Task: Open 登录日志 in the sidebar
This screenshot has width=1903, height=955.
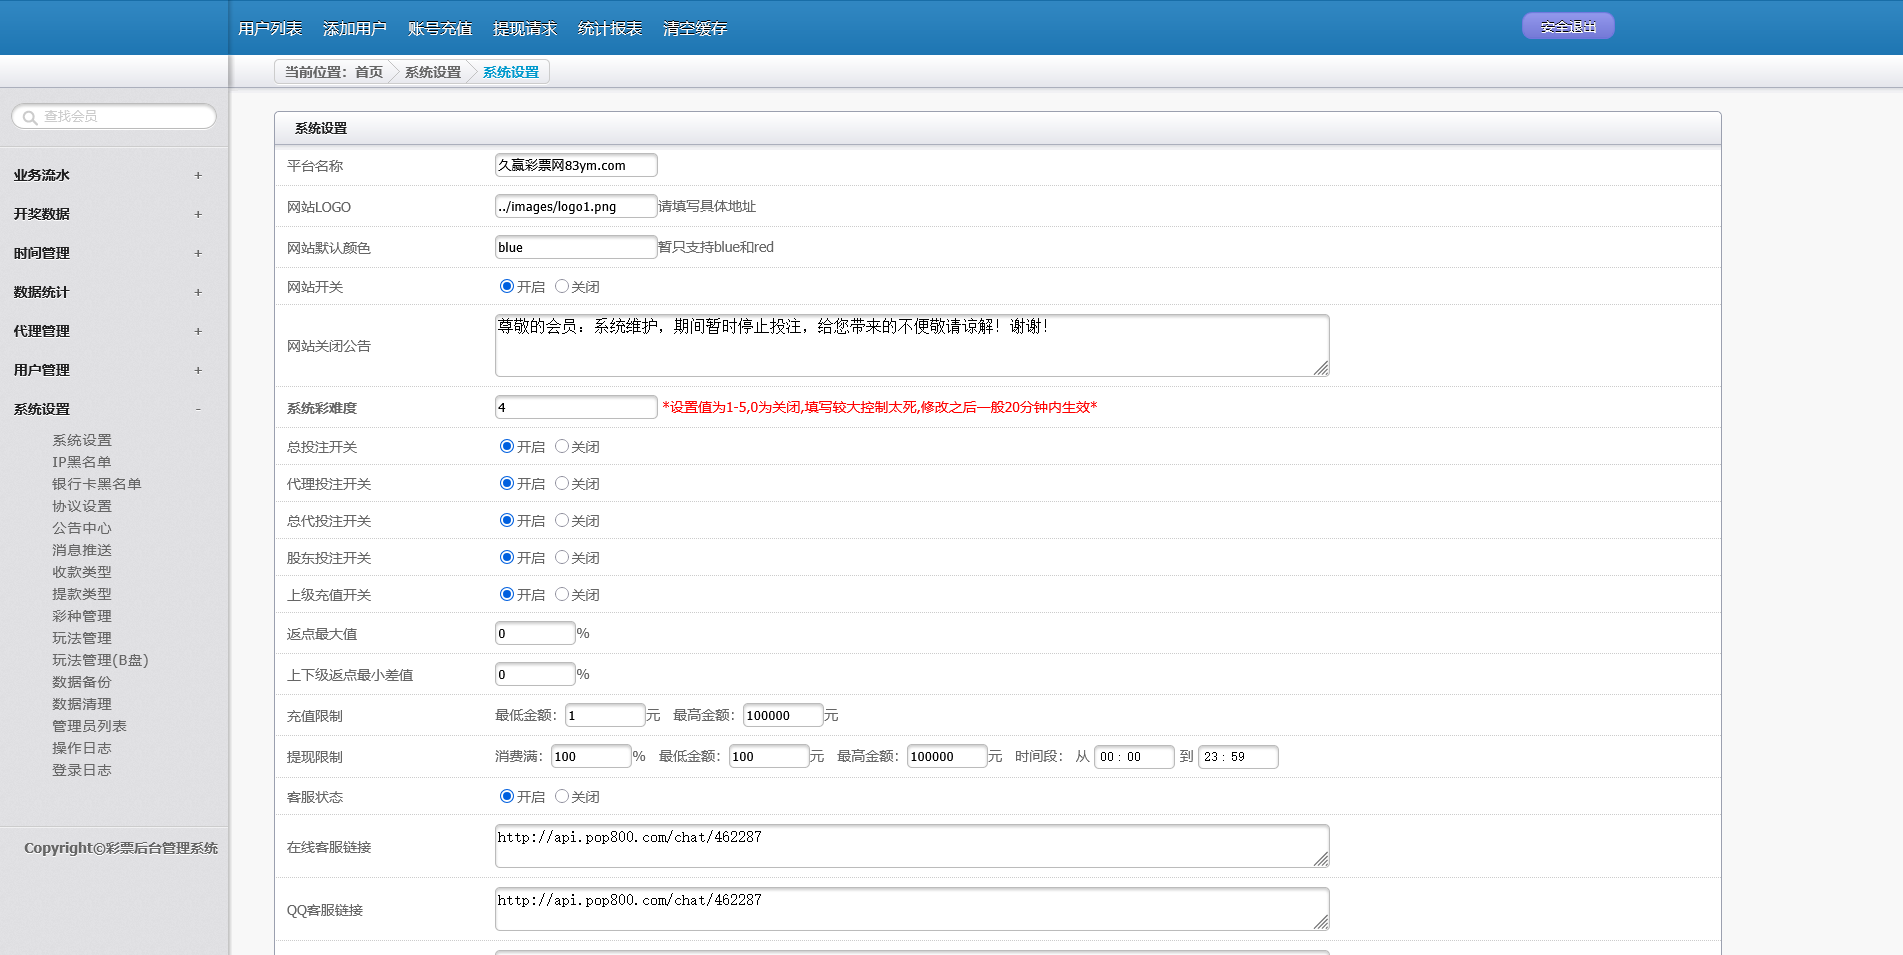Action: (x=82, y=770)
